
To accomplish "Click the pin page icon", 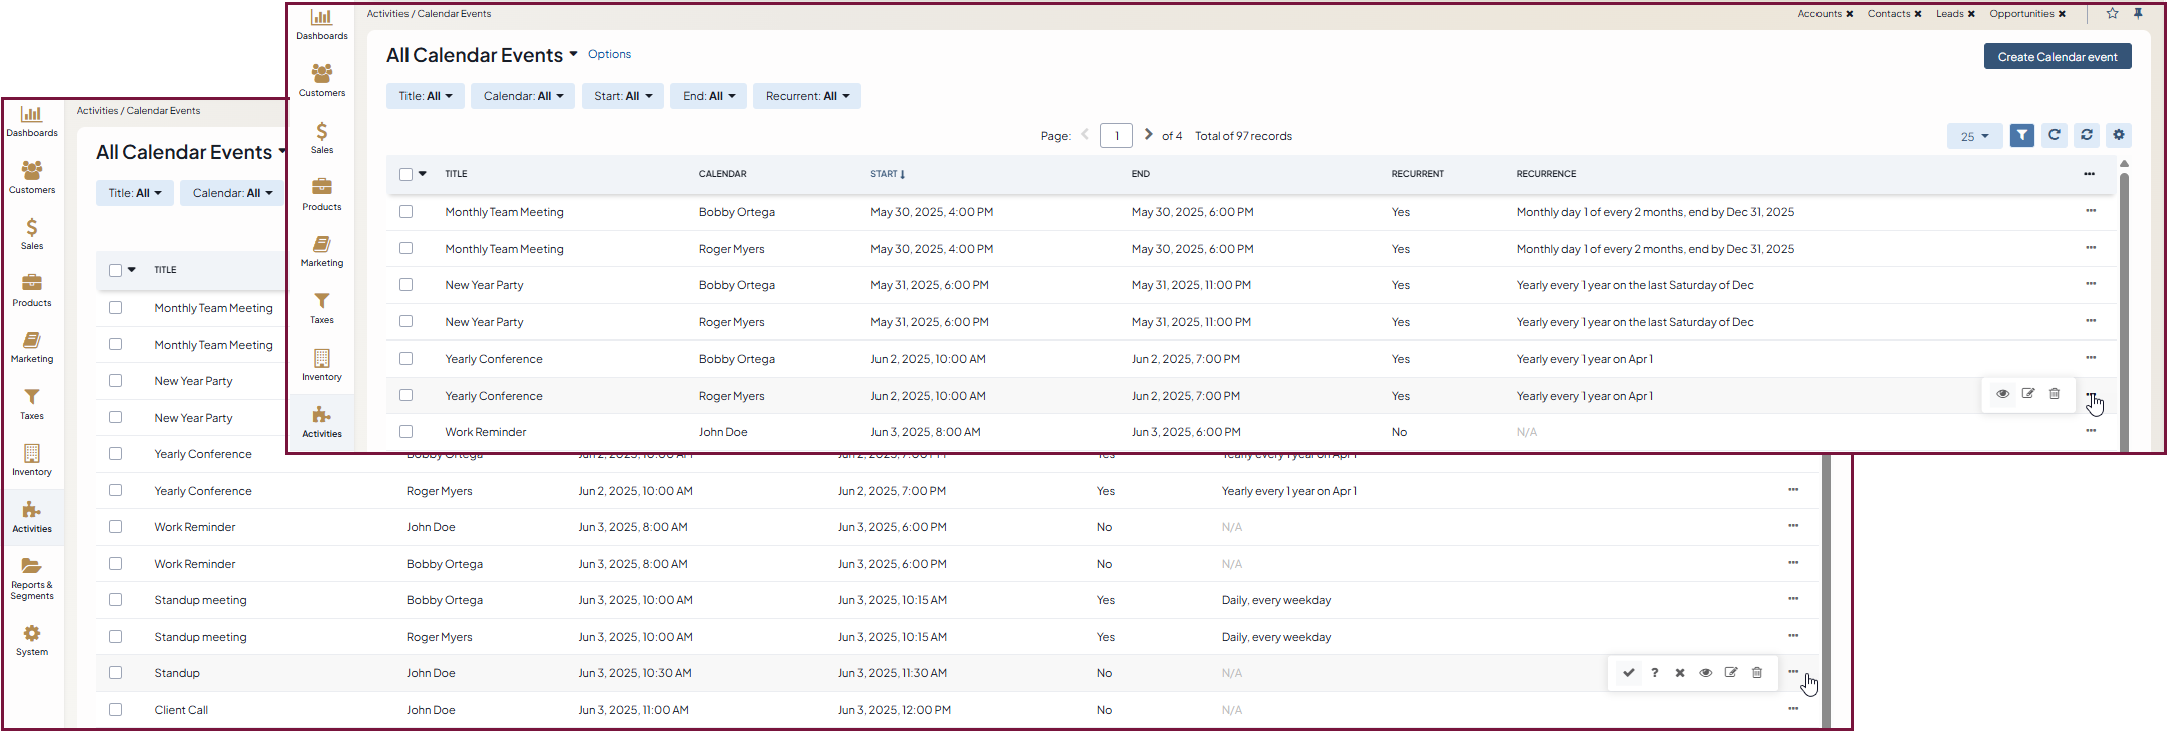I will click(x=2138, y=14).
